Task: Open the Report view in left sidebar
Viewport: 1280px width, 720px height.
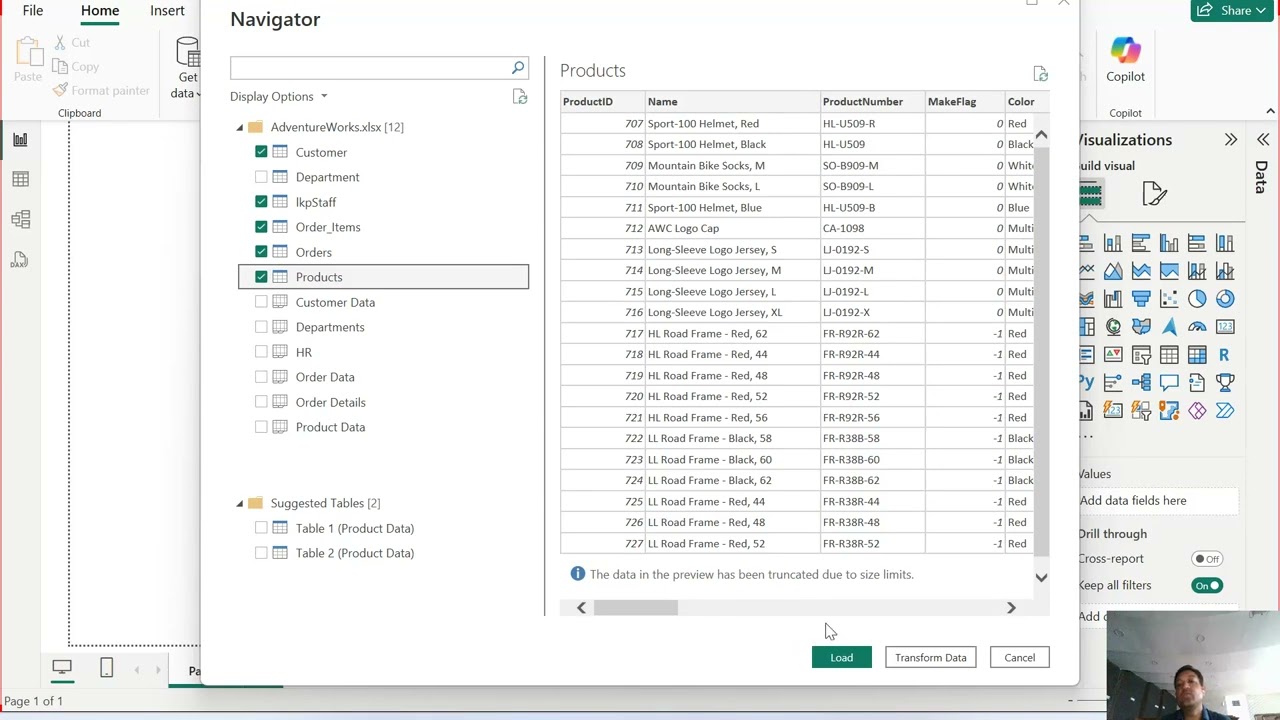Action: 20,140
